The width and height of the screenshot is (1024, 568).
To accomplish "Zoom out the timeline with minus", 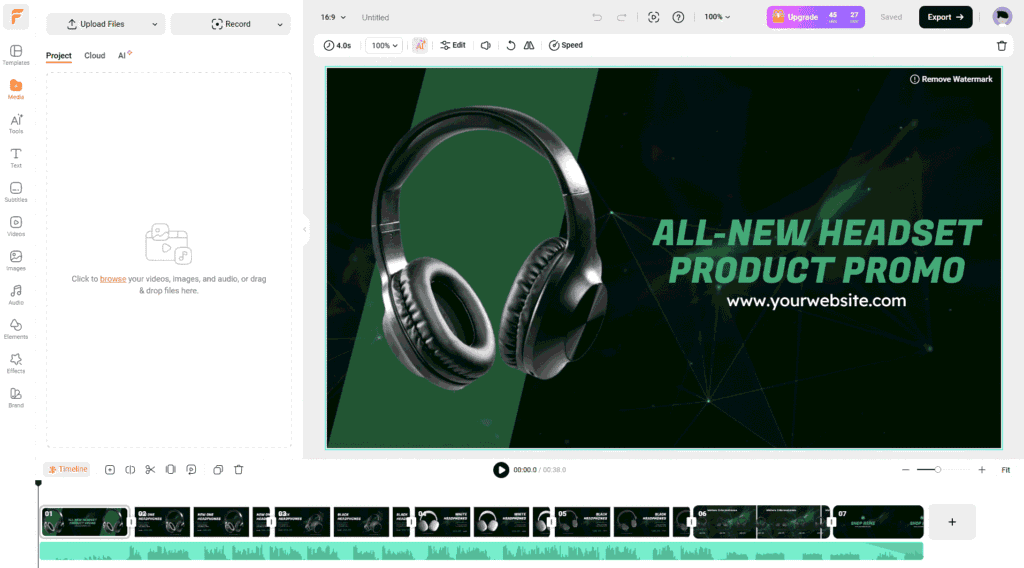I will pyautogui.click(x=905, y=469).
